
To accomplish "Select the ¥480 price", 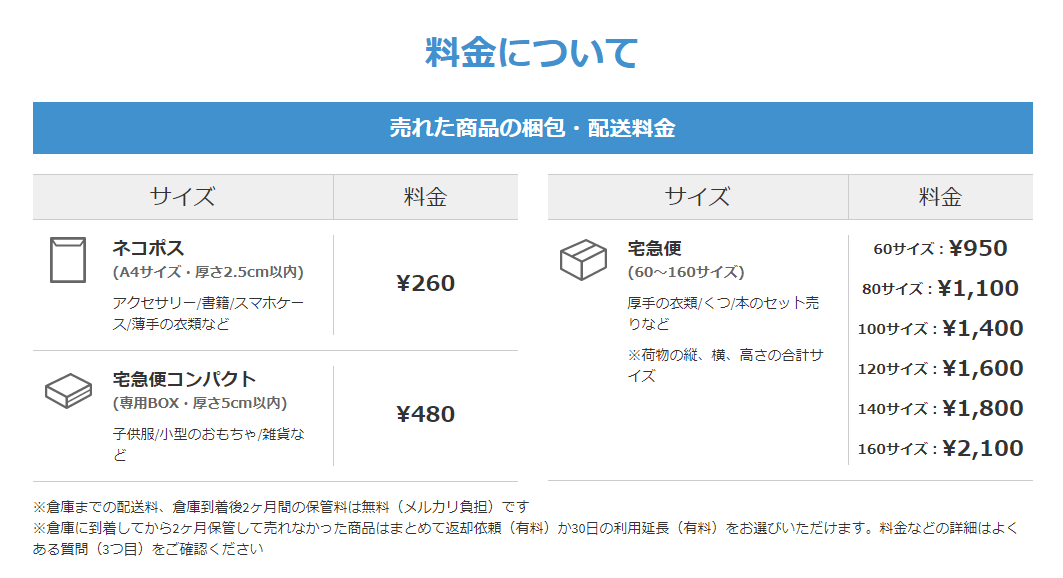I will 426,414.
